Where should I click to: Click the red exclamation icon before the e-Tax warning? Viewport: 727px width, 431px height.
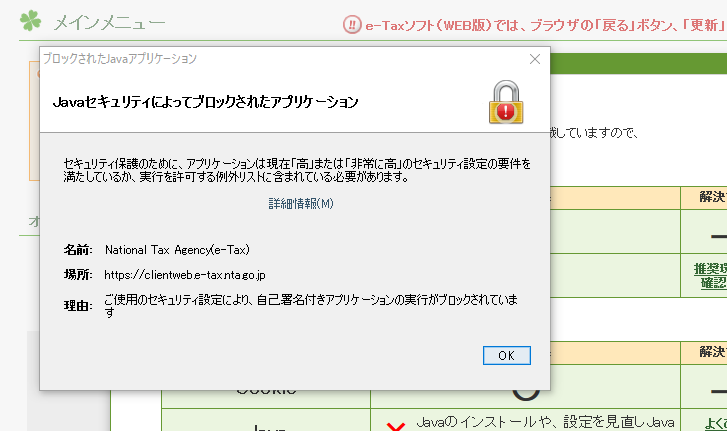click(352, 25)
